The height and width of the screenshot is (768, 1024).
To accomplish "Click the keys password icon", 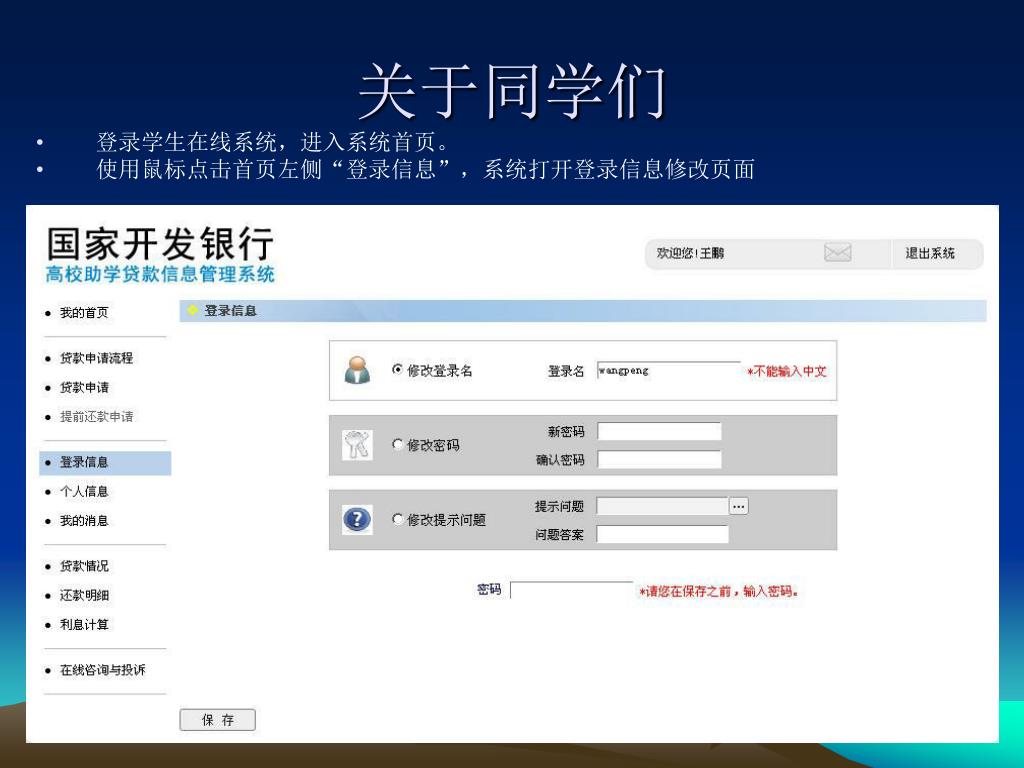I will [357, 445].
